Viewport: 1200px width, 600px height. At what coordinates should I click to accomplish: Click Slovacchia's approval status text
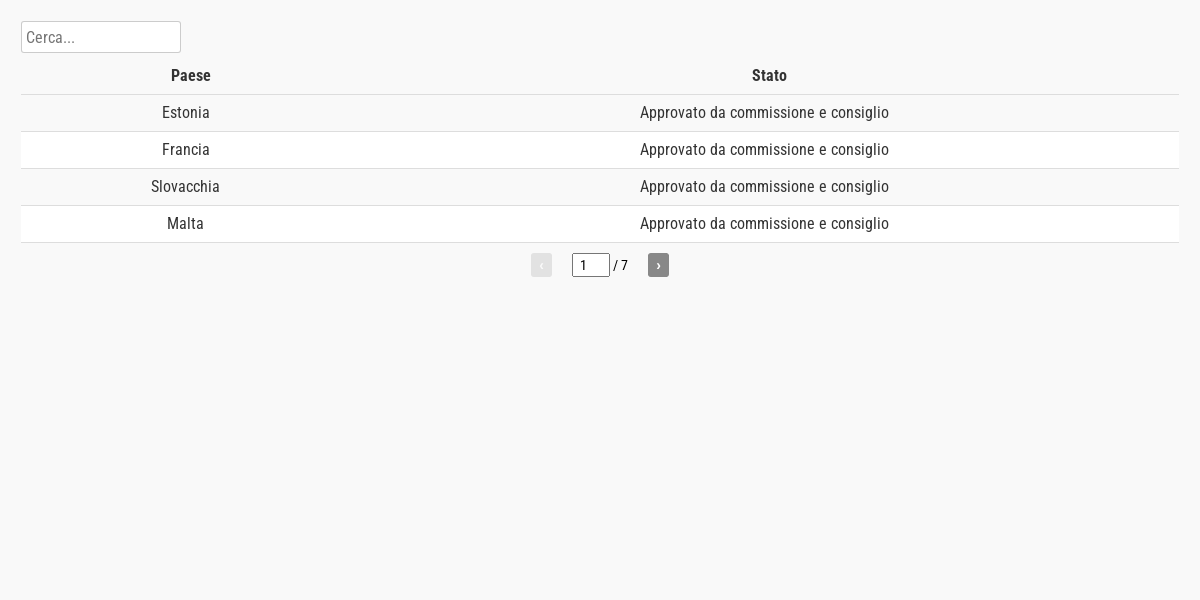(764, 187)
